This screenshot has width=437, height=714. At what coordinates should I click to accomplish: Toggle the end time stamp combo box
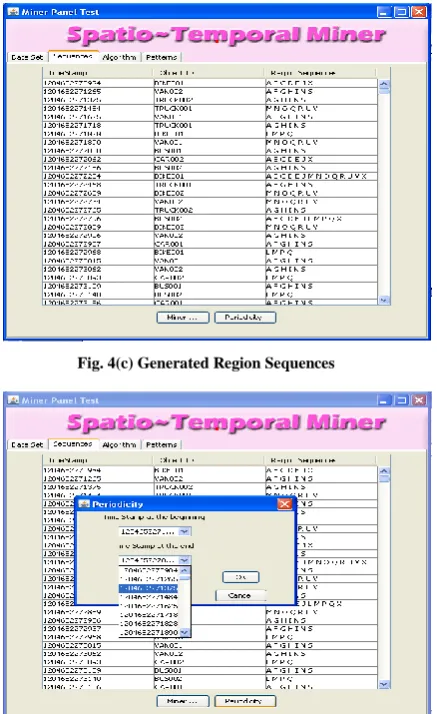pyautogui.click(x=155, y=560)
